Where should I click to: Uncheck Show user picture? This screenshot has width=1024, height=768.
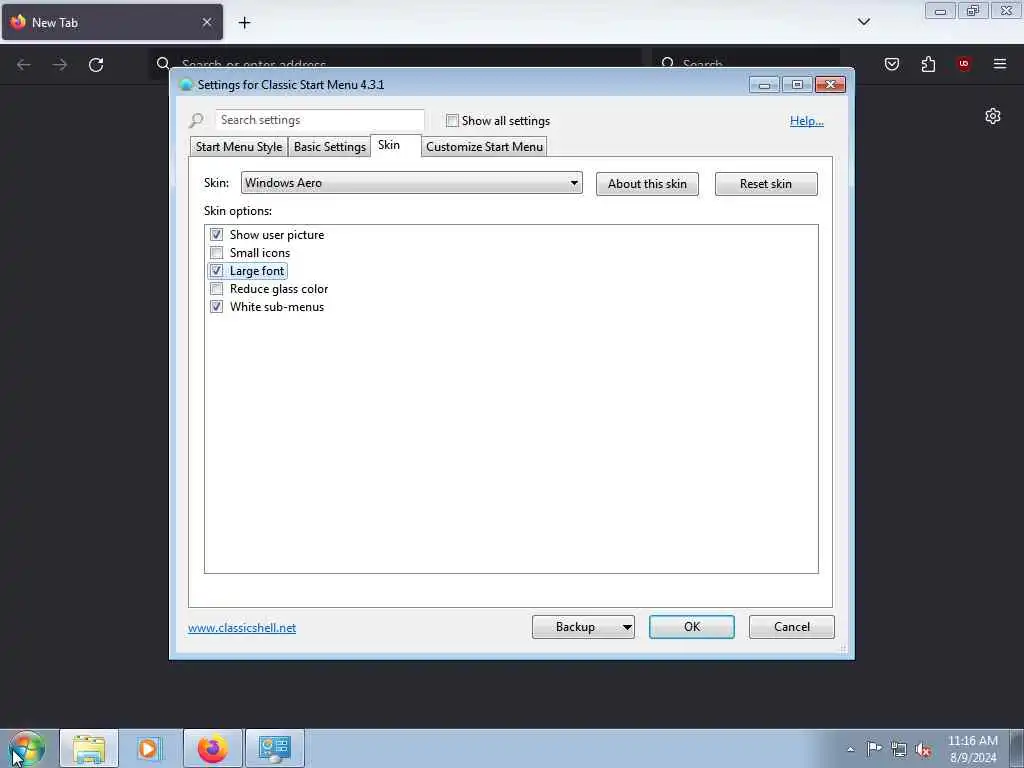pos(216,234)
